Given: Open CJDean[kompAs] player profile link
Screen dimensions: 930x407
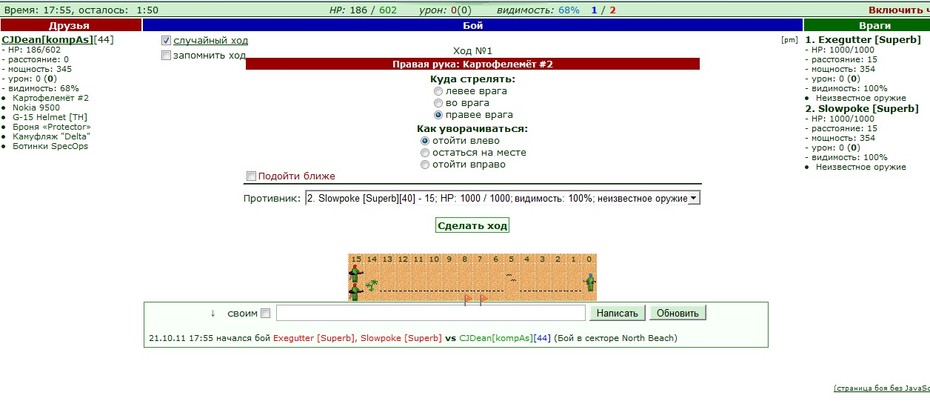Looking at the screenshot, I should coord(47,40).
